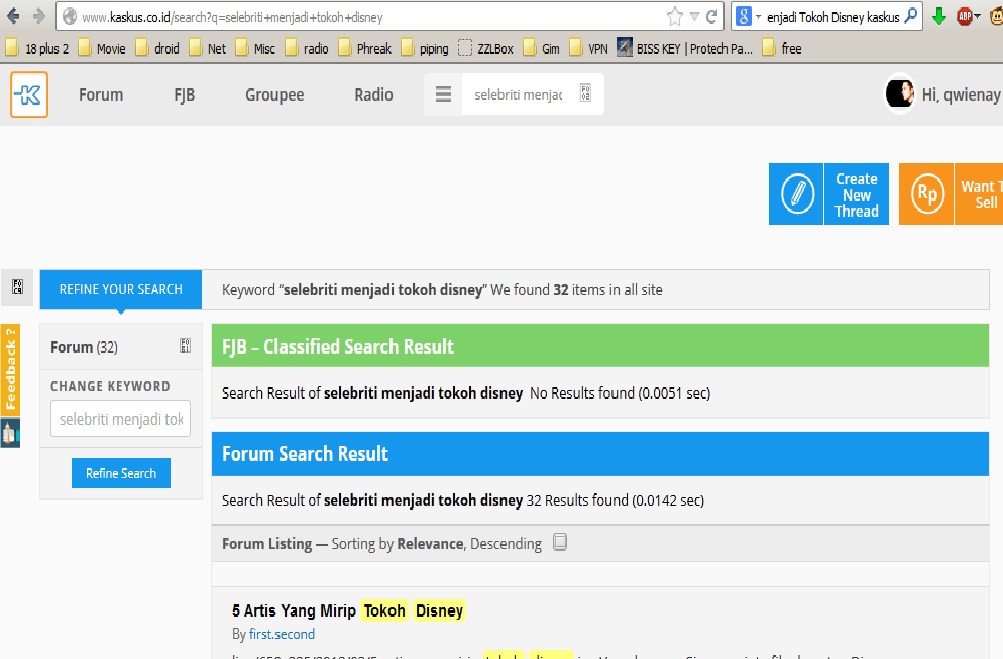Screen dimensions: 1003x659
Task: Toggle the sidebar collapse icon left of Refine
Action: [x=18, y=286]
